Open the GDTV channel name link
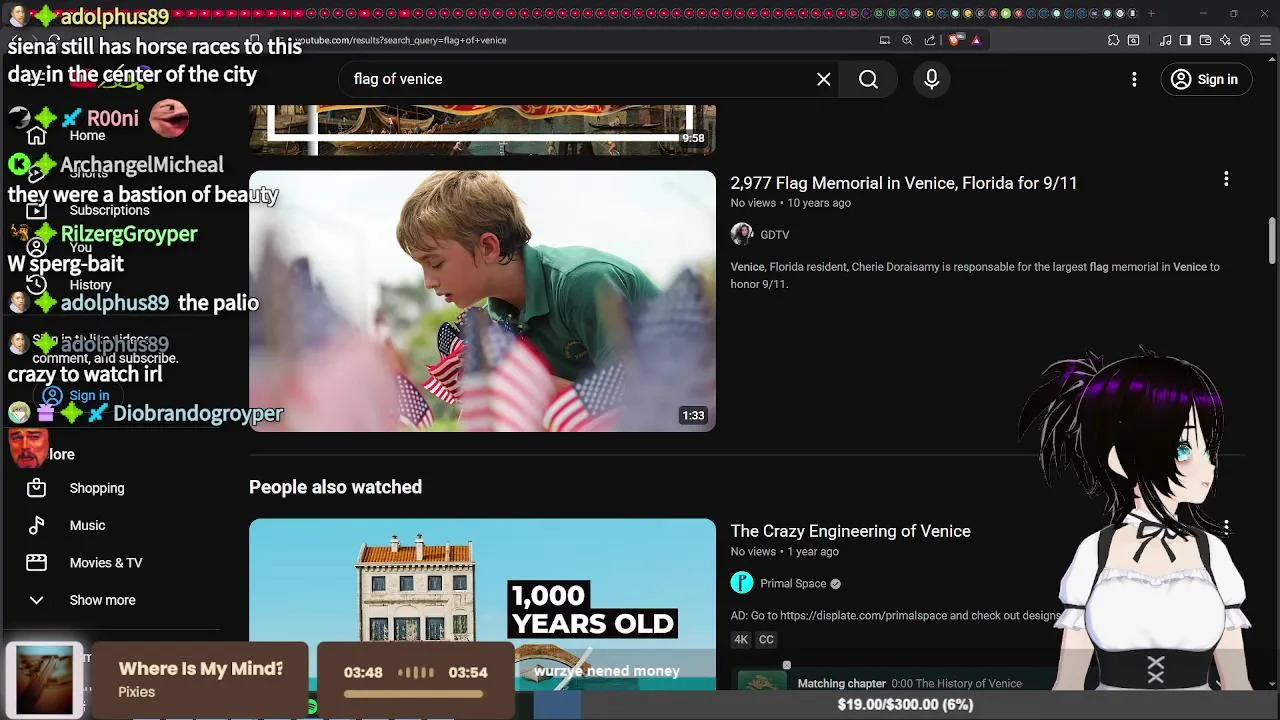Image resolution: width=1280 pixels, height=720 pixels. [775, 235]
